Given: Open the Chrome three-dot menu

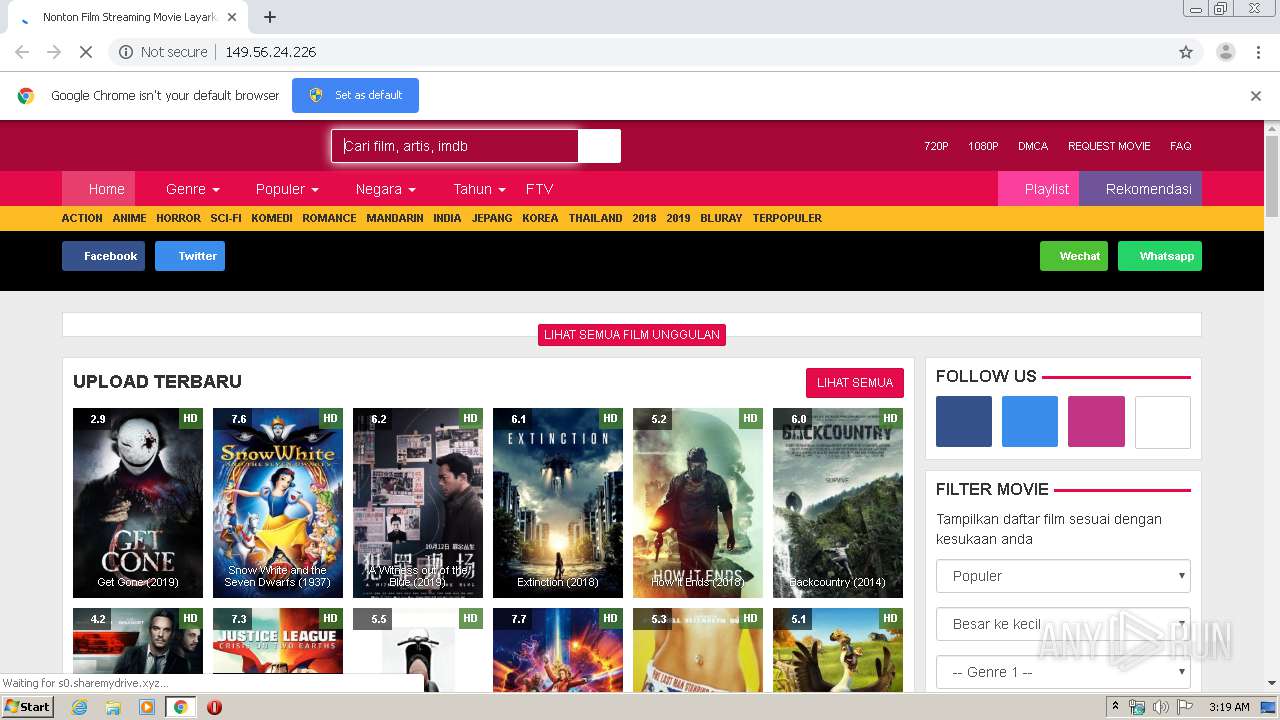Looking at the screenshot, I should click(1258, 52).
